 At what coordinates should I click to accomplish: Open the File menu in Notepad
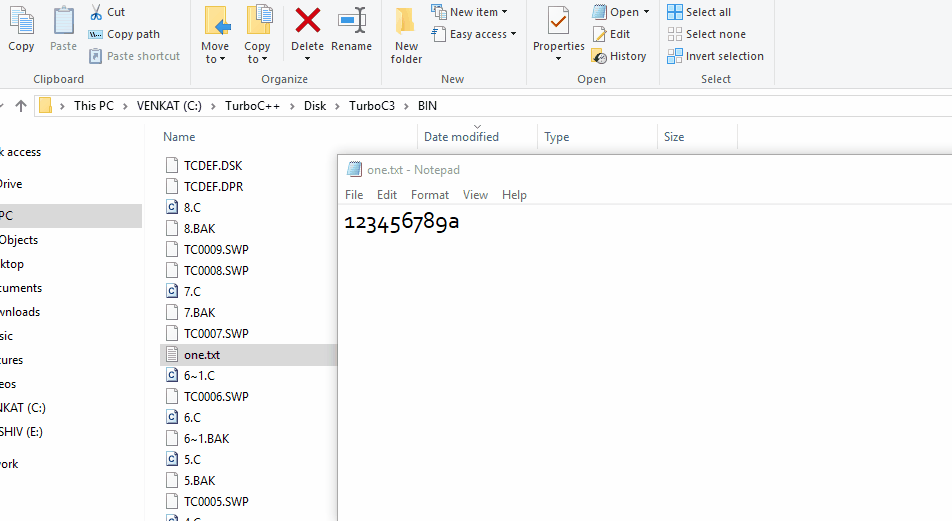[354, 195]
